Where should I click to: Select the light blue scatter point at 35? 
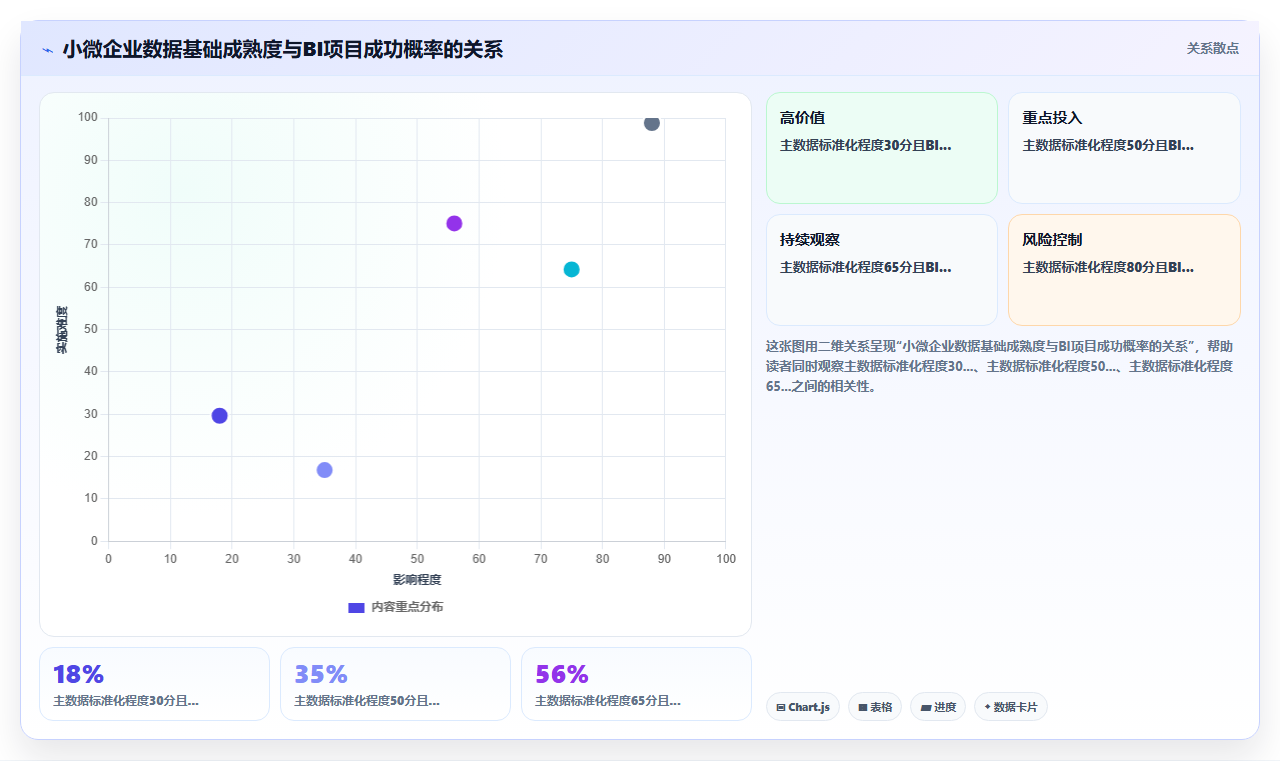[324, 470]
